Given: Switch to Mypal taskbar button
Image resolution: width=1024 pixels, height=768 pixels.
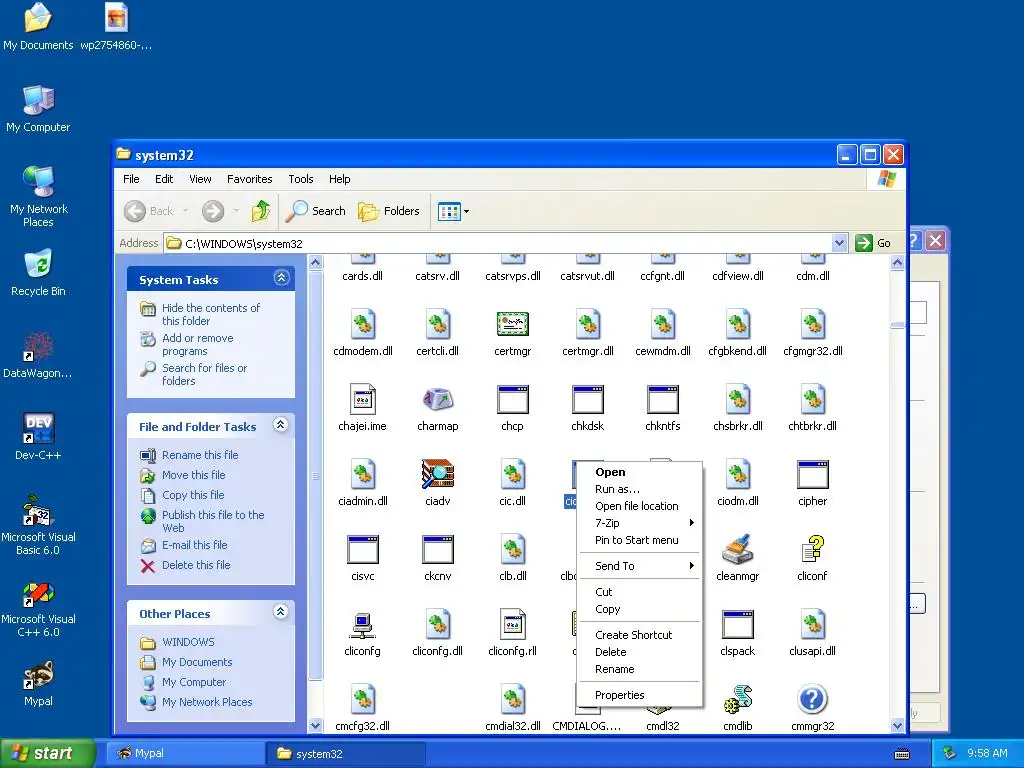Looking at the screenshot, I should (x=185, y=754).
